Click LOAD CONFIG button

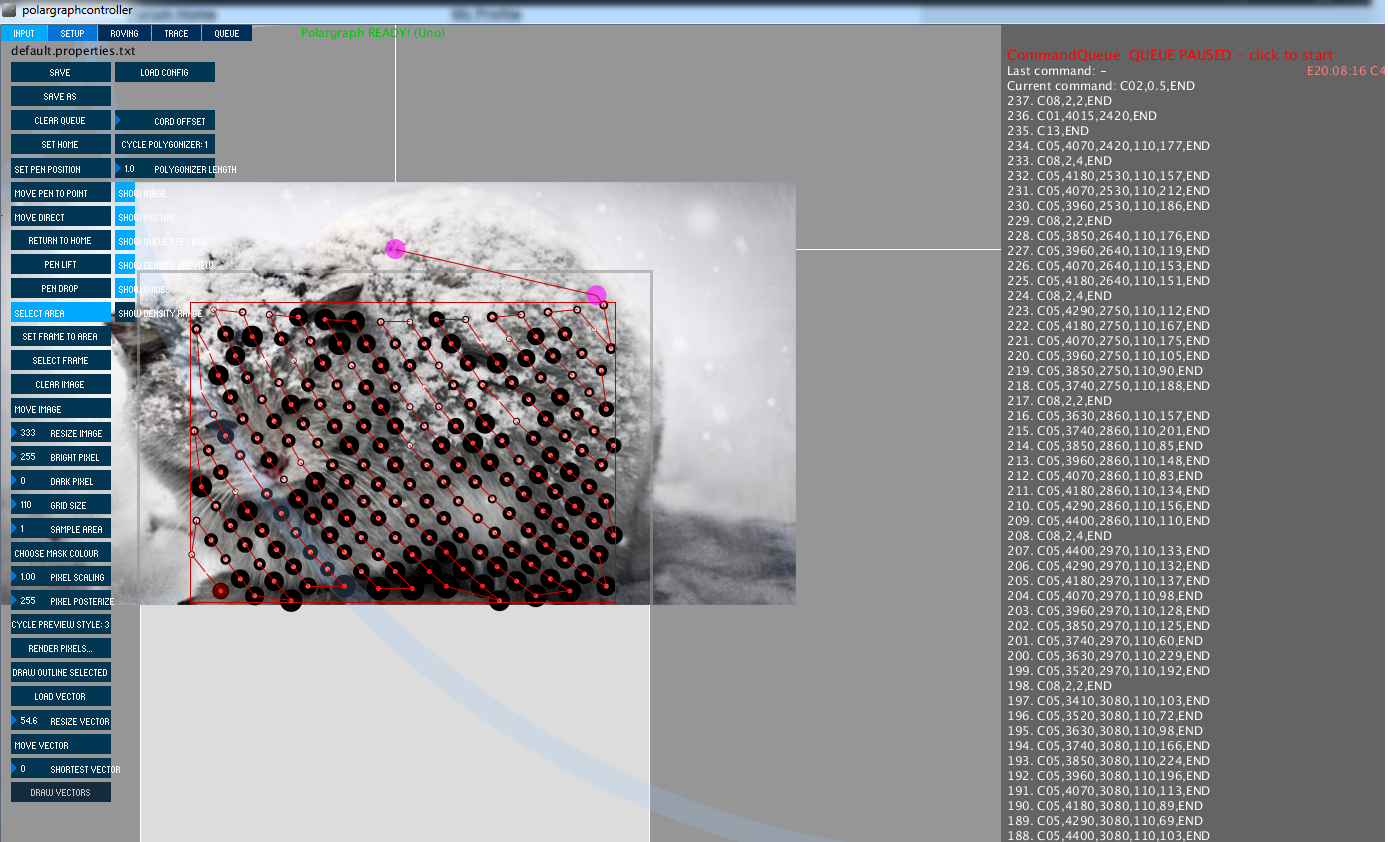165,72
